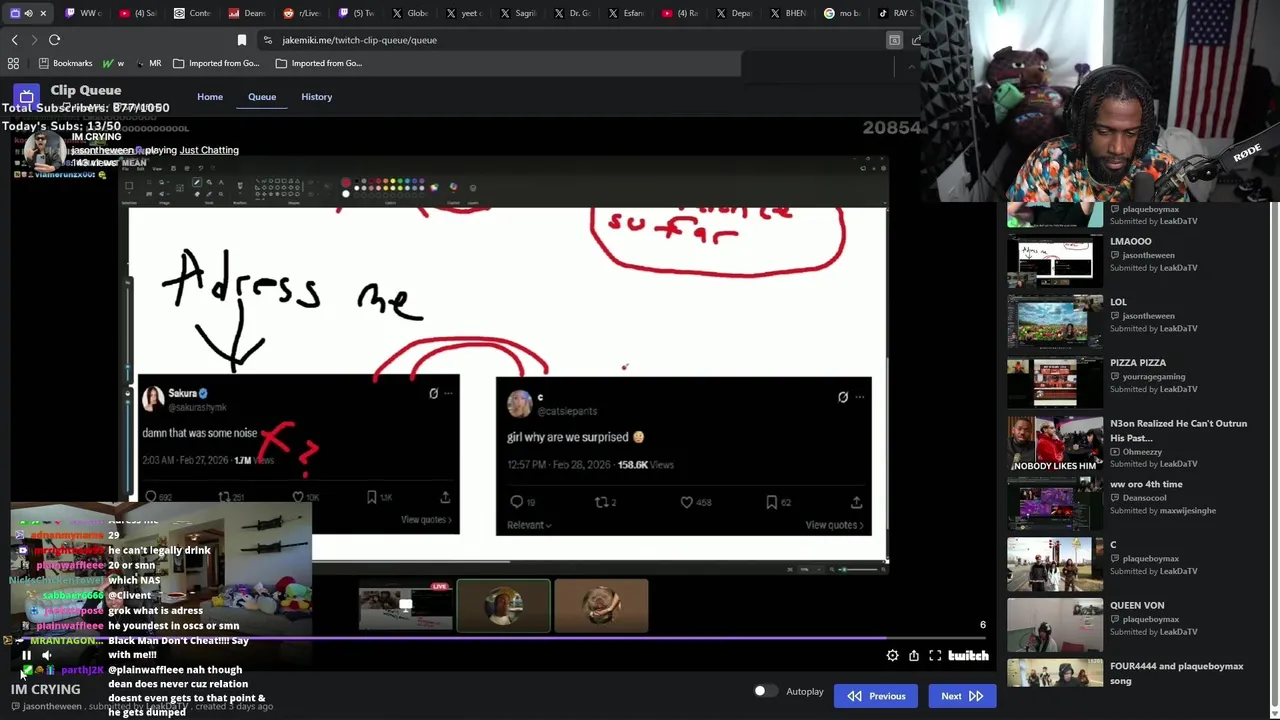The width and height of the screenshot is (1280, 720).
Task: Click 'N3on Realized He Can't Outrun' title
Action: click(1178, 430)
